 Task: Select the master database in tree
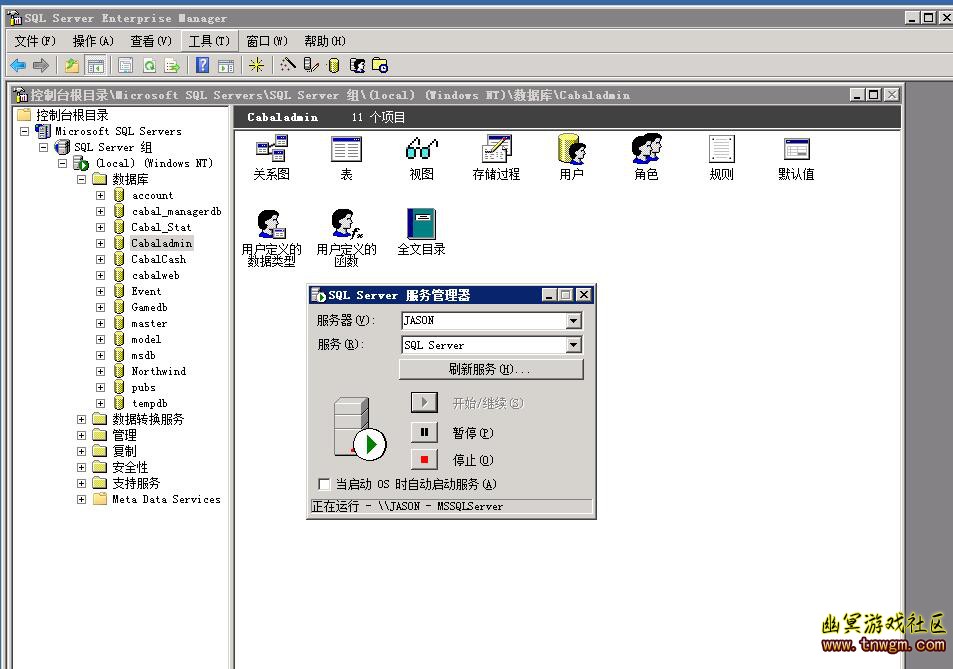[x=149, y=323]
